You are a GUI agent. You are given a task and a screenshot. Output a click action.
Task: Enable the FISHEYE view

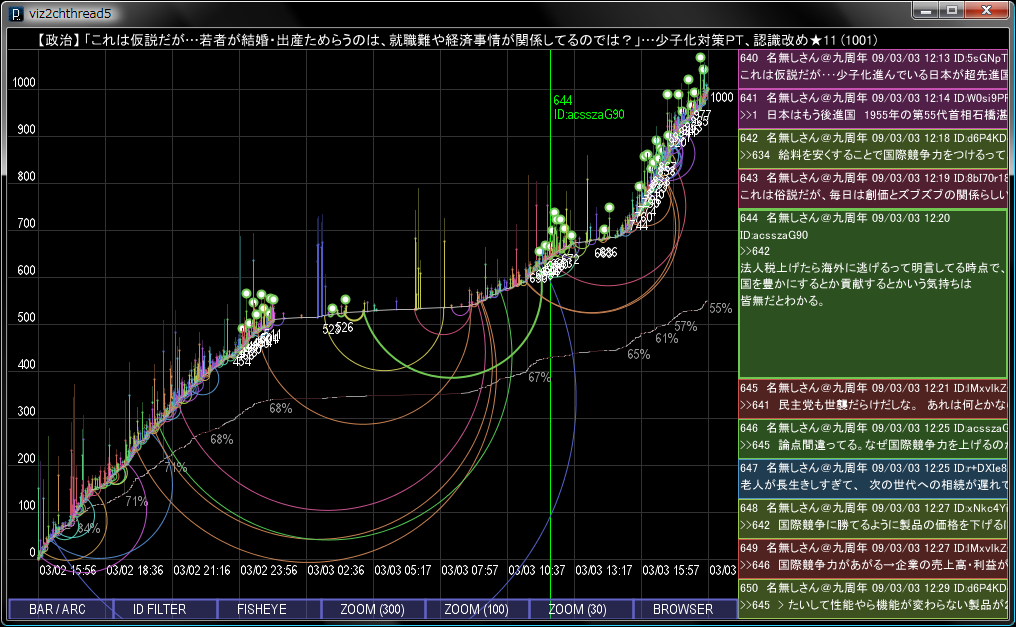tap(268, 609)
